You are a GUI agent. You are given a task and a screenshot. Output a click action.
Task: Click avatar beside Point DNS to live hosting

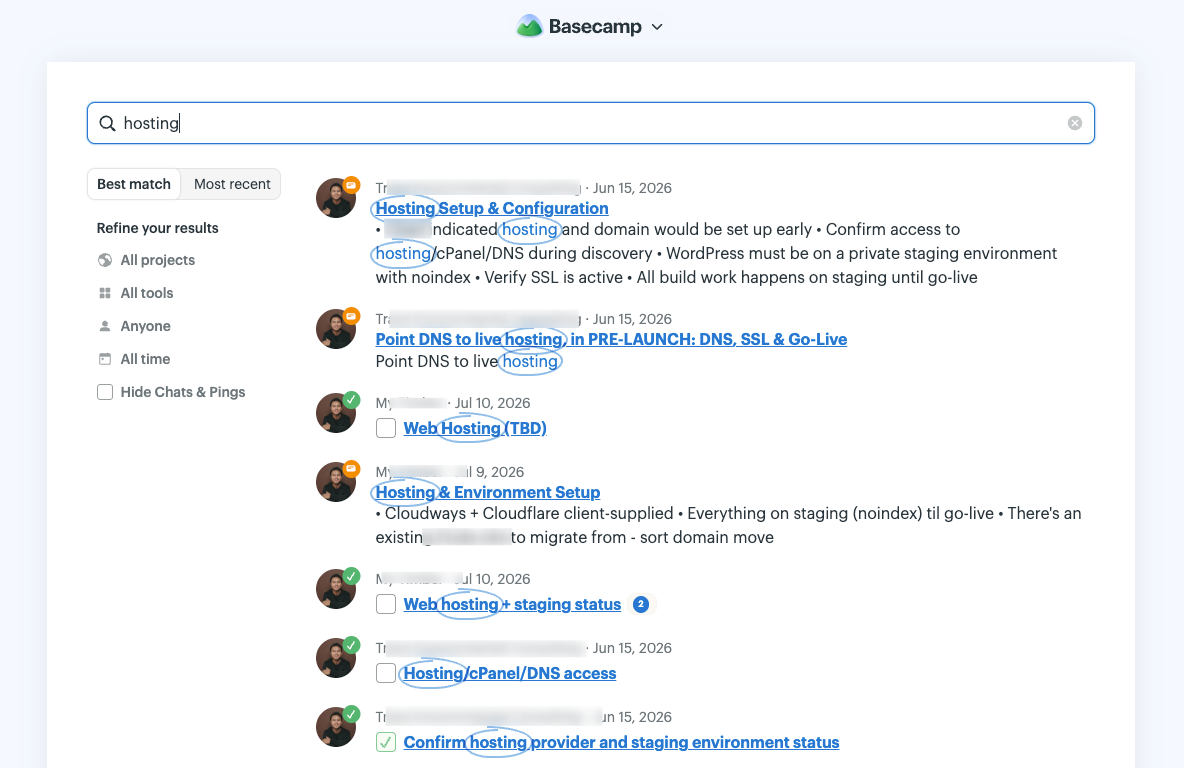coord(336,329)
